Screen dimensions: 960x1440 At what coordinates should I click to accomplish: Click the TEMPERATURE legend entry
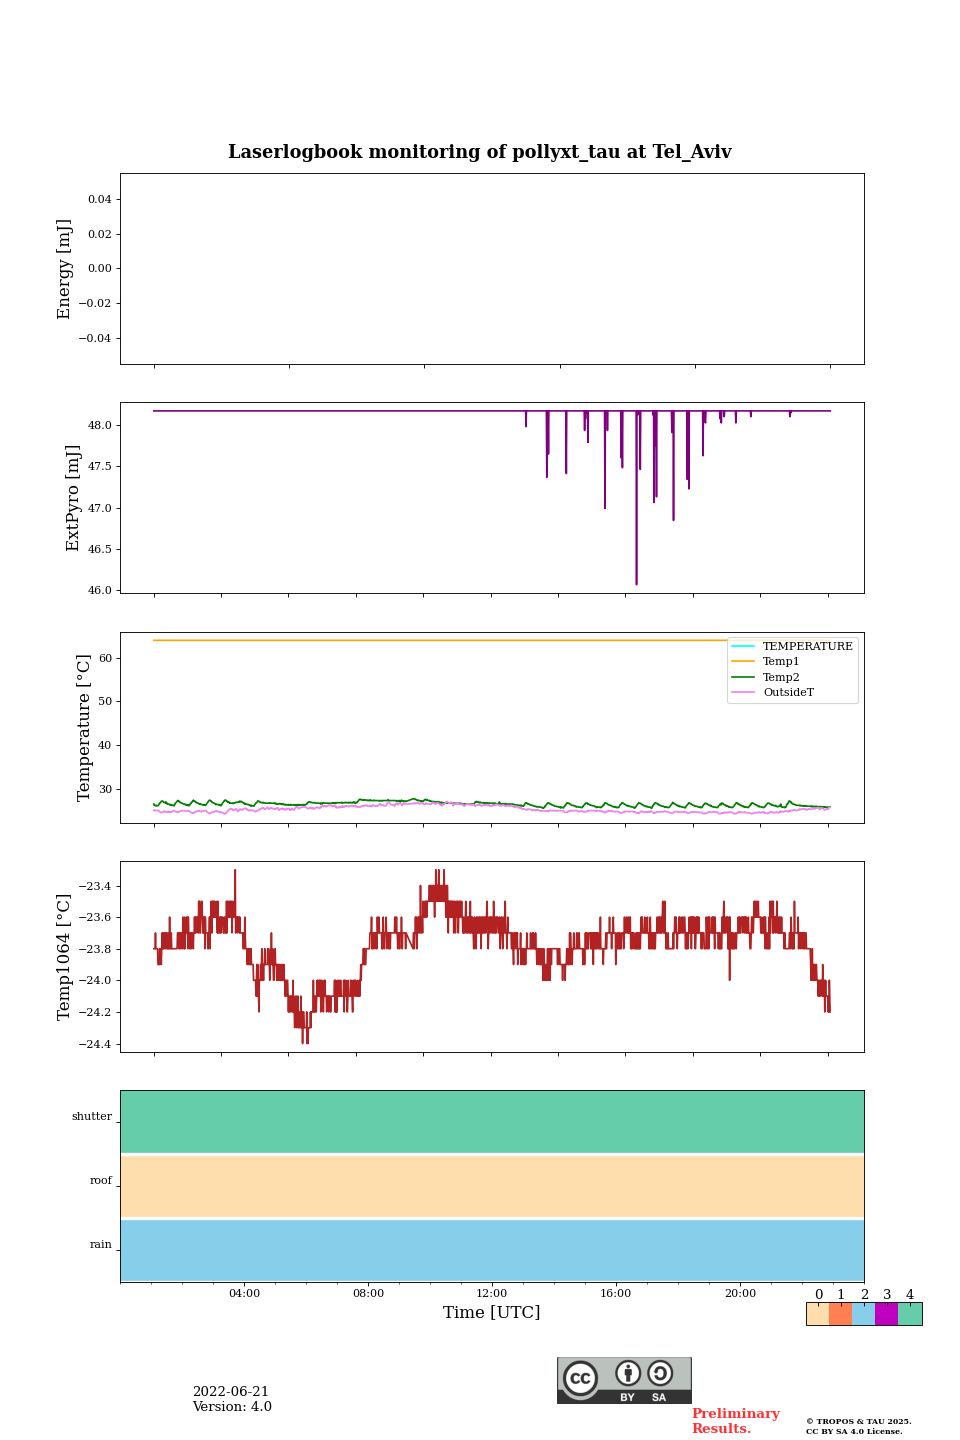pyautogui.click(x=792, y=647)
